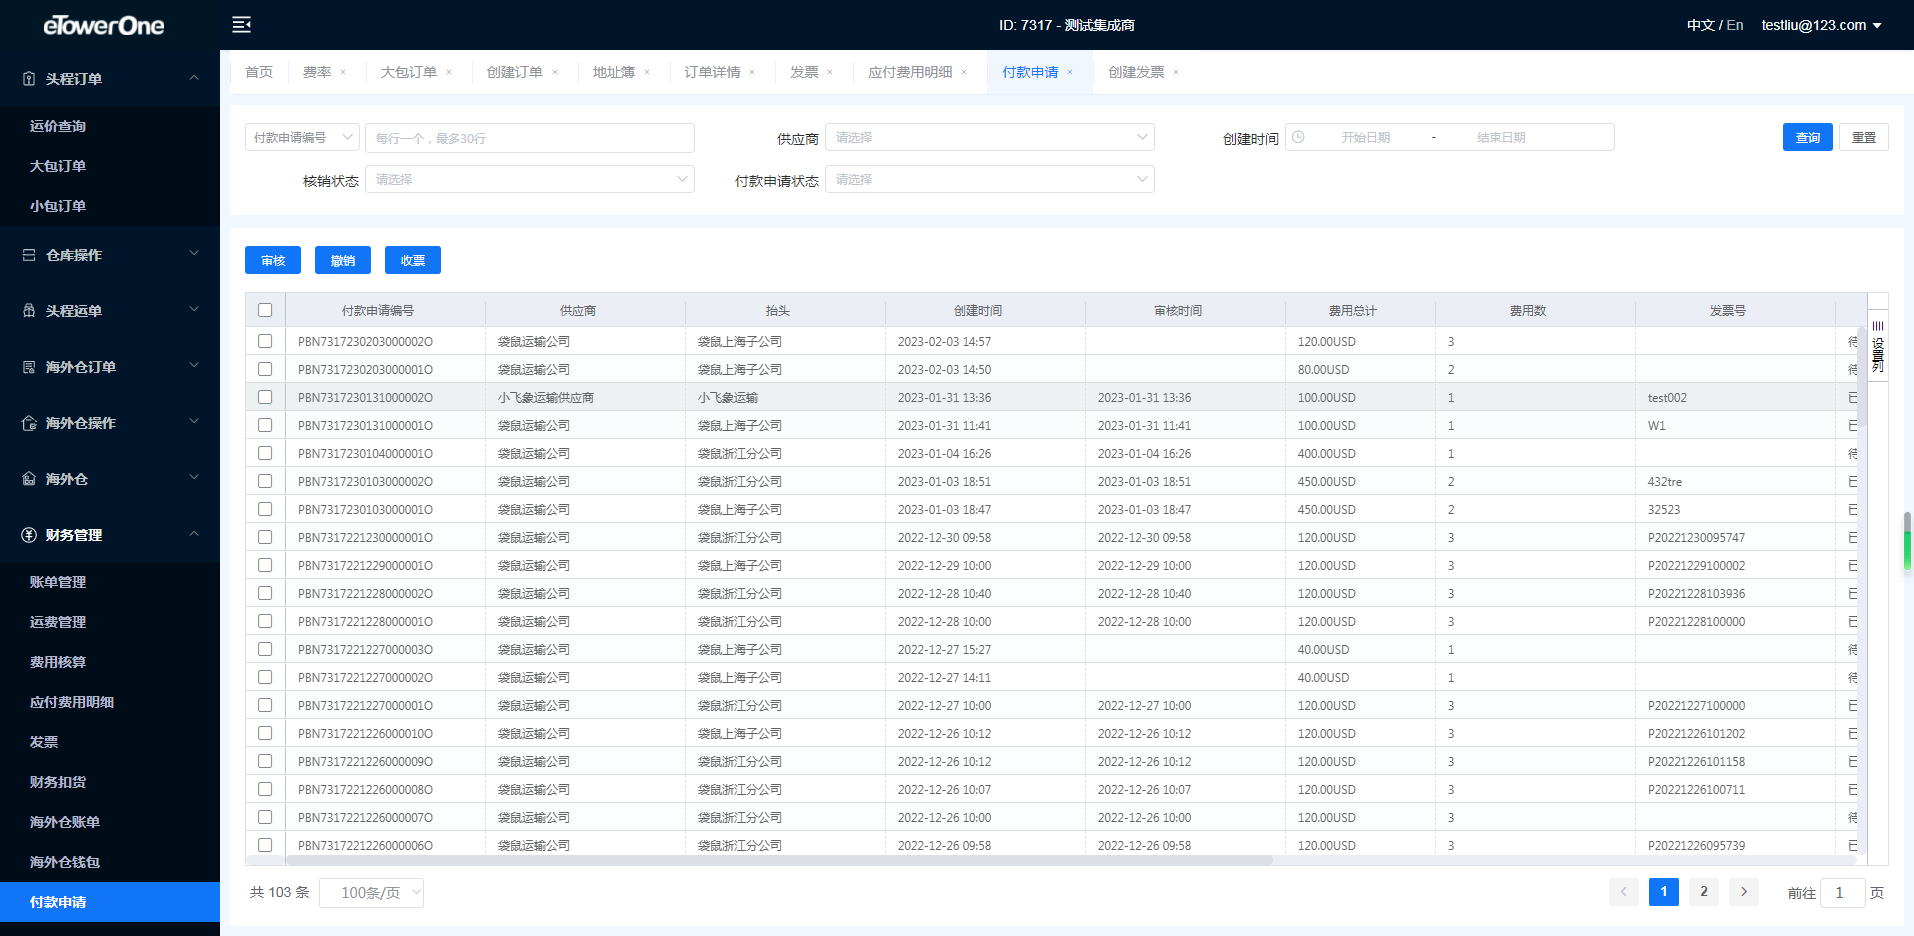Image resolution: width=1914 pixels, height=936 pixels.
Task: Go to next page using the arrow icon
Action: point(1743,892)
